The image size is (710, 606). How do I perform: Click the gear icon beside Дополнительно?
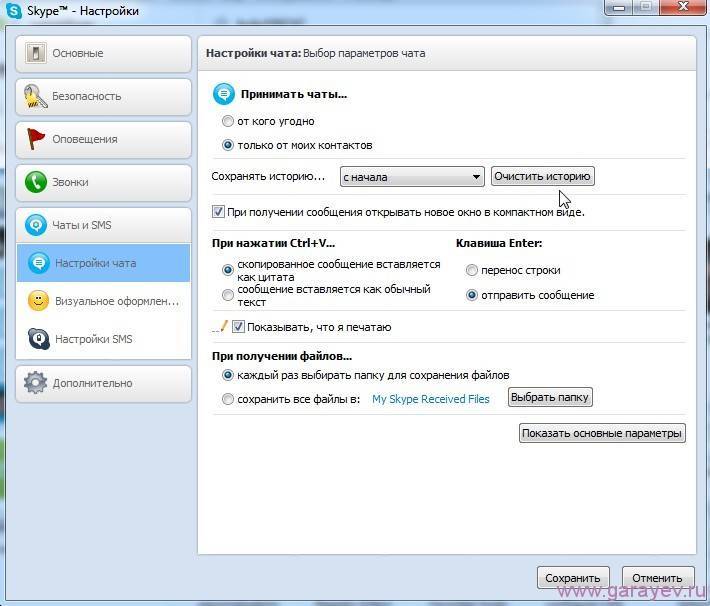(x=35, y=383)
